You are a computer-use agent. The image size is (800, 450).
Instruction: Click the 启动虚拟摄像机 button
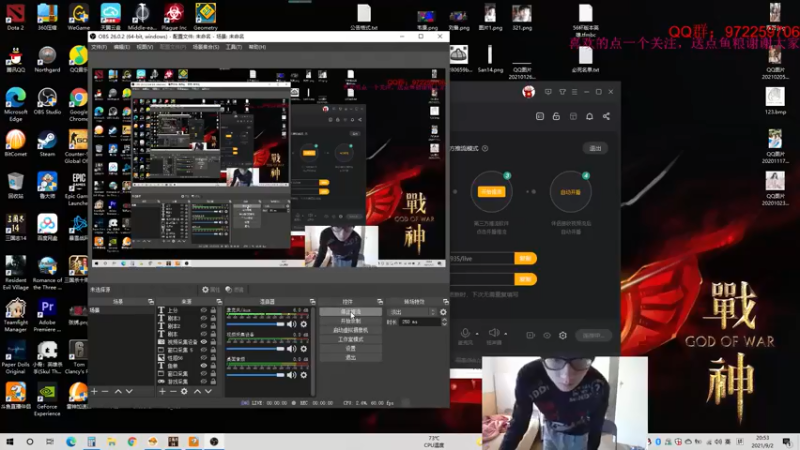(351, 330)
